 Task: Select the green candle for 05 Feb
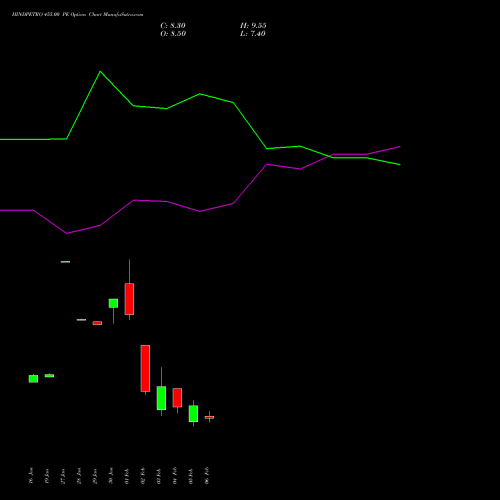tap(193, 414)
